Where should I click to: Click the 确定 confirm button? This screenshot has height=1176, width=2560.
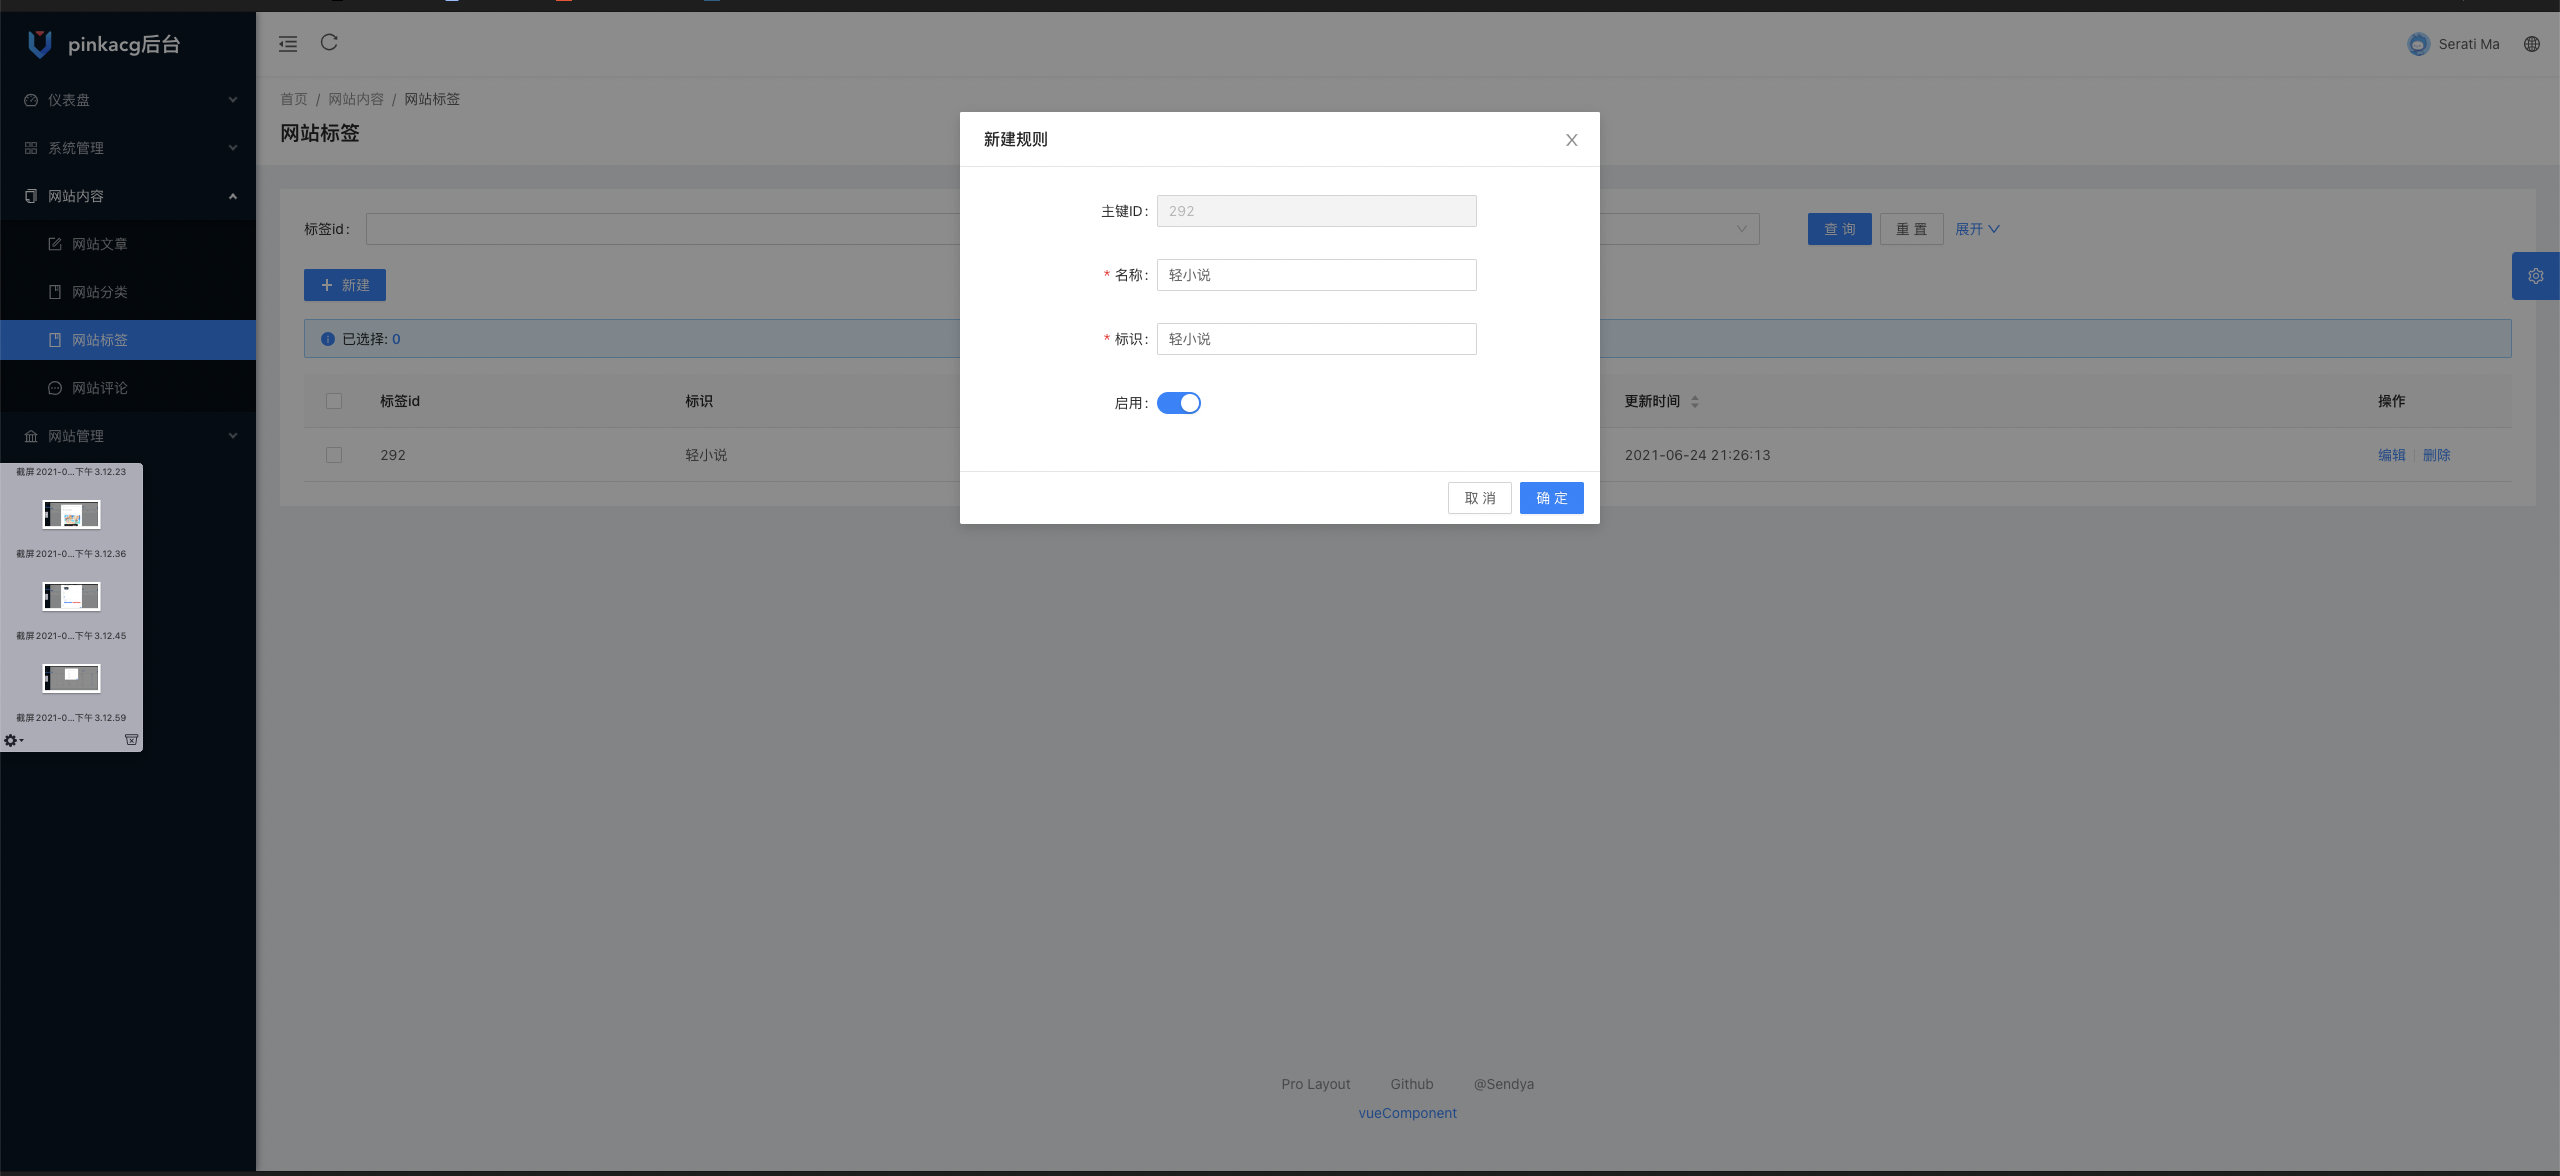click(x=1551, y=498)
